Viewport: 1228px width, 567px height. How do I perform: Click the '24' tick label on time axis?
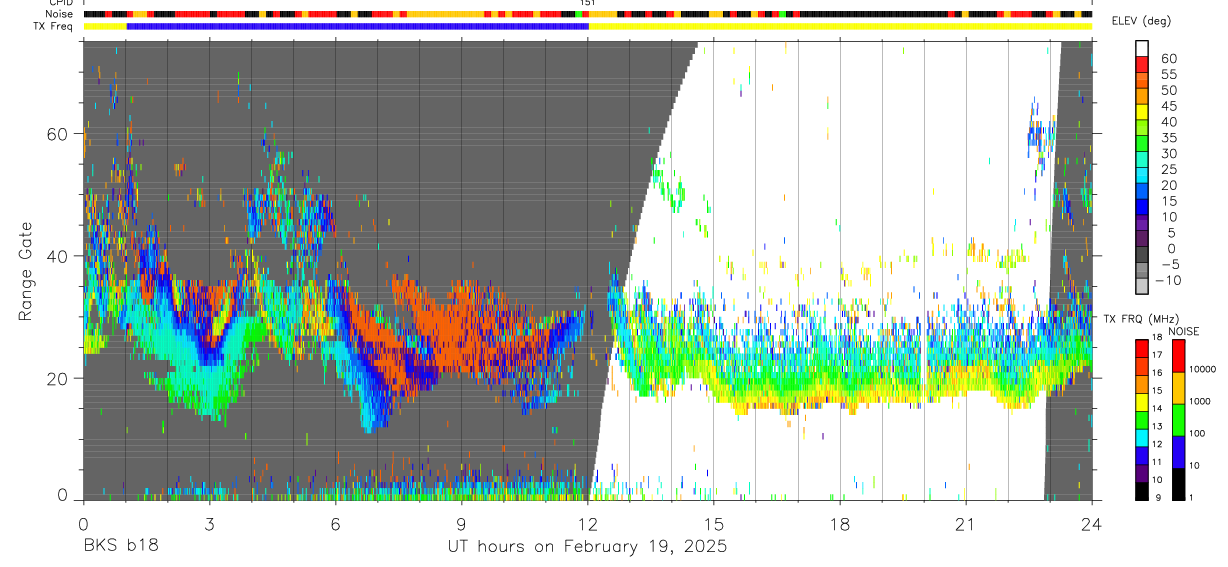point(1092,523)
